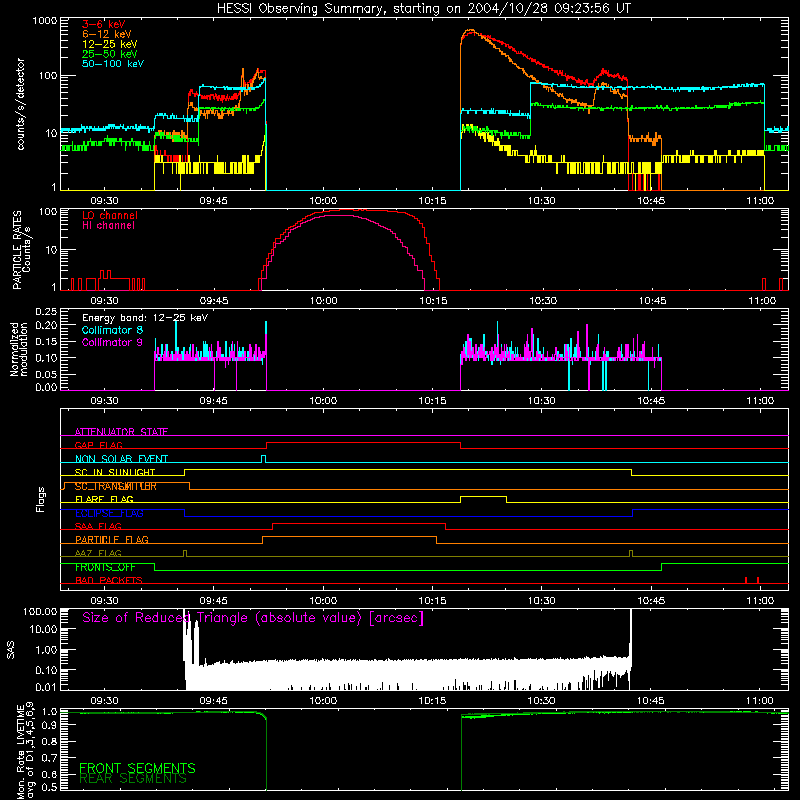Click the Collimator 9 legend entry

coord(112,342)
